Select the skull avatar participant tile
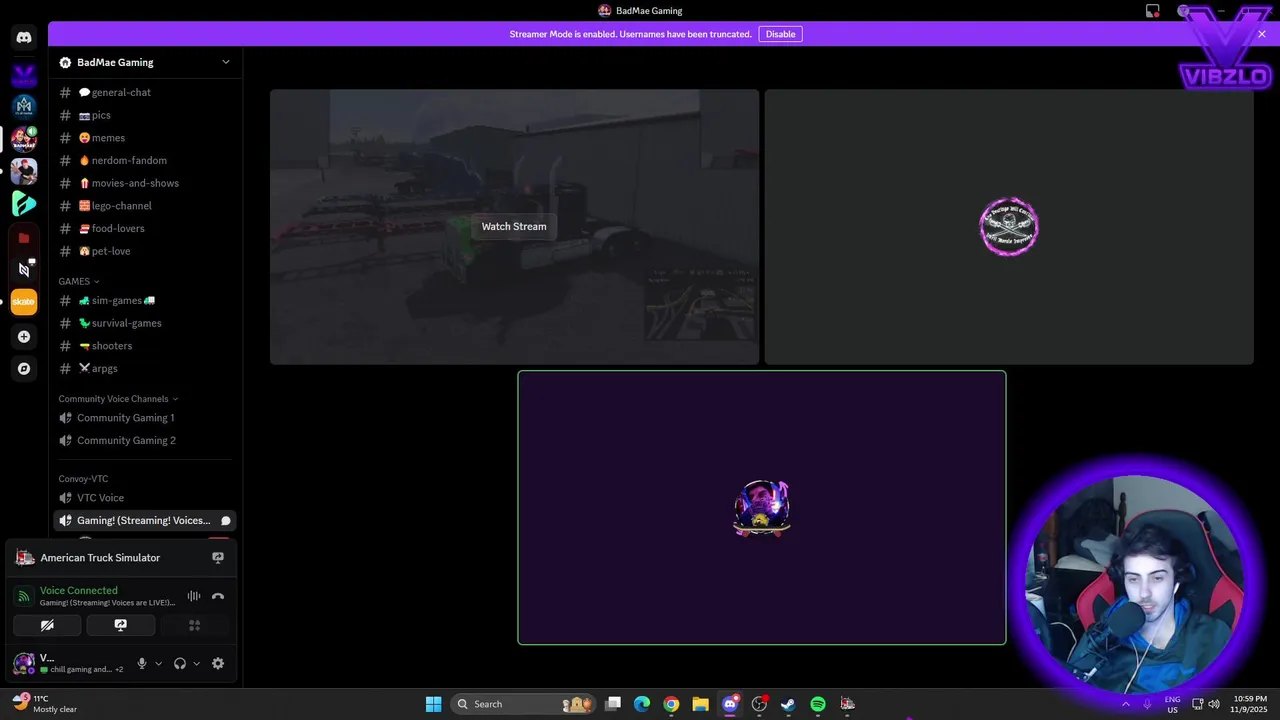The height and width of the screenshot is (720, 1280). pyautogui.click(x=1009, y=227)
